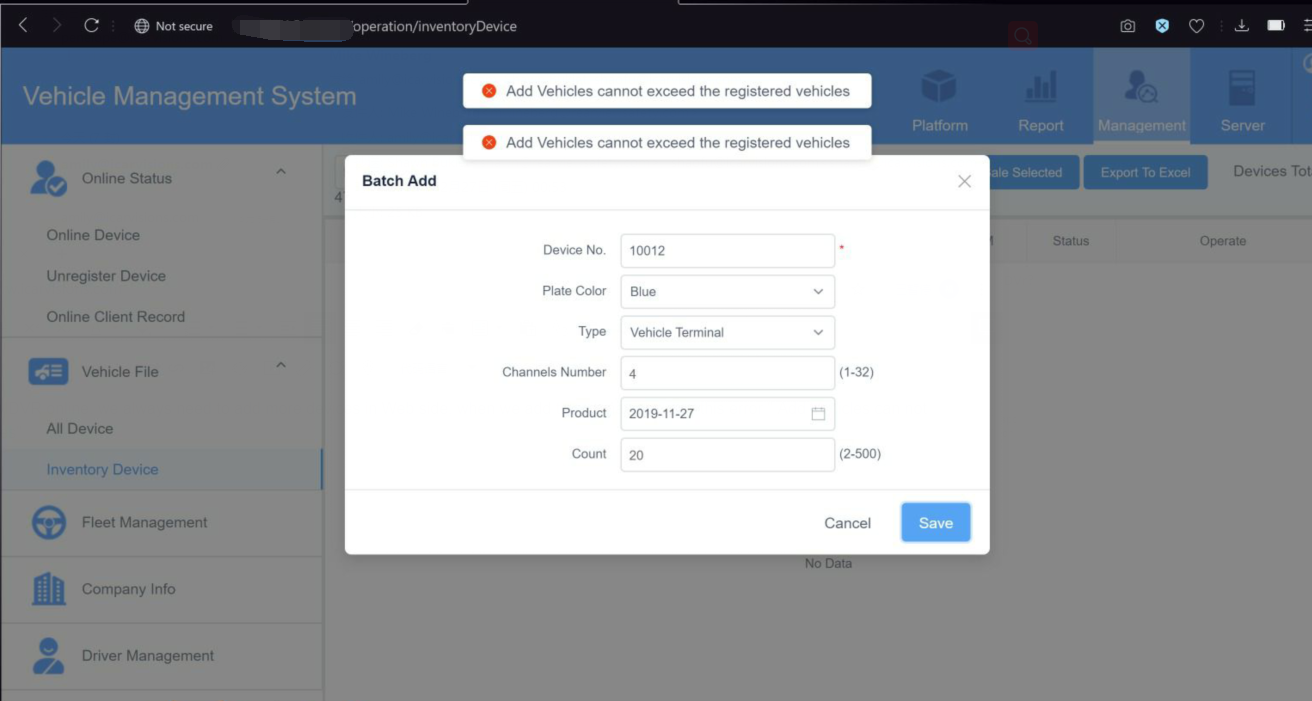Collapse the Online Status section chevron
The height and width of the screenshot is (701, 1312).
[x=281, y=172]
